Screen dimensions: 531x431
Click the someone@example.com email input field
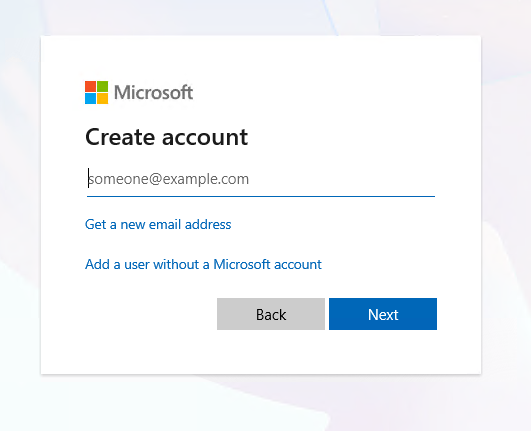tap(261, 179)
